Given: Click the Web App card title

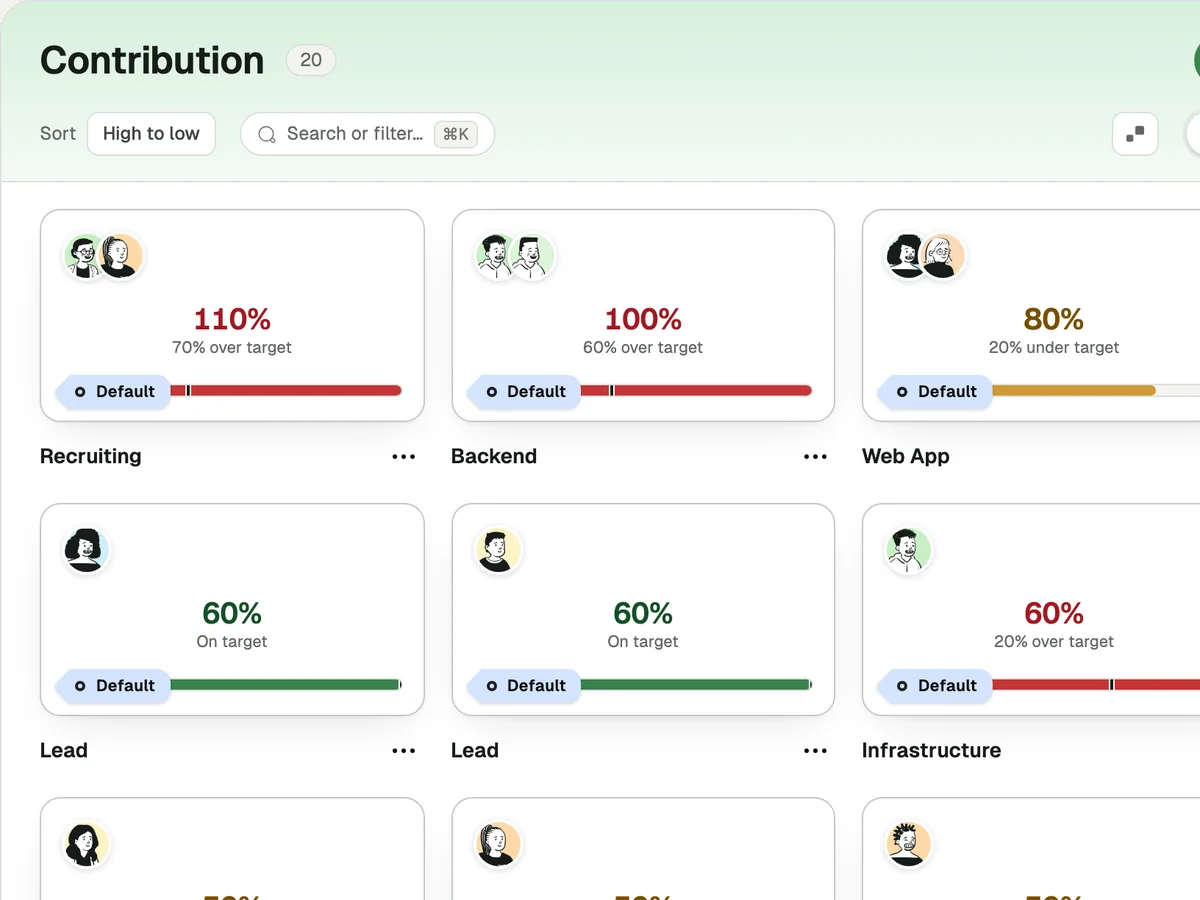Looking at the screenshot, I should [x=906, y=456].
